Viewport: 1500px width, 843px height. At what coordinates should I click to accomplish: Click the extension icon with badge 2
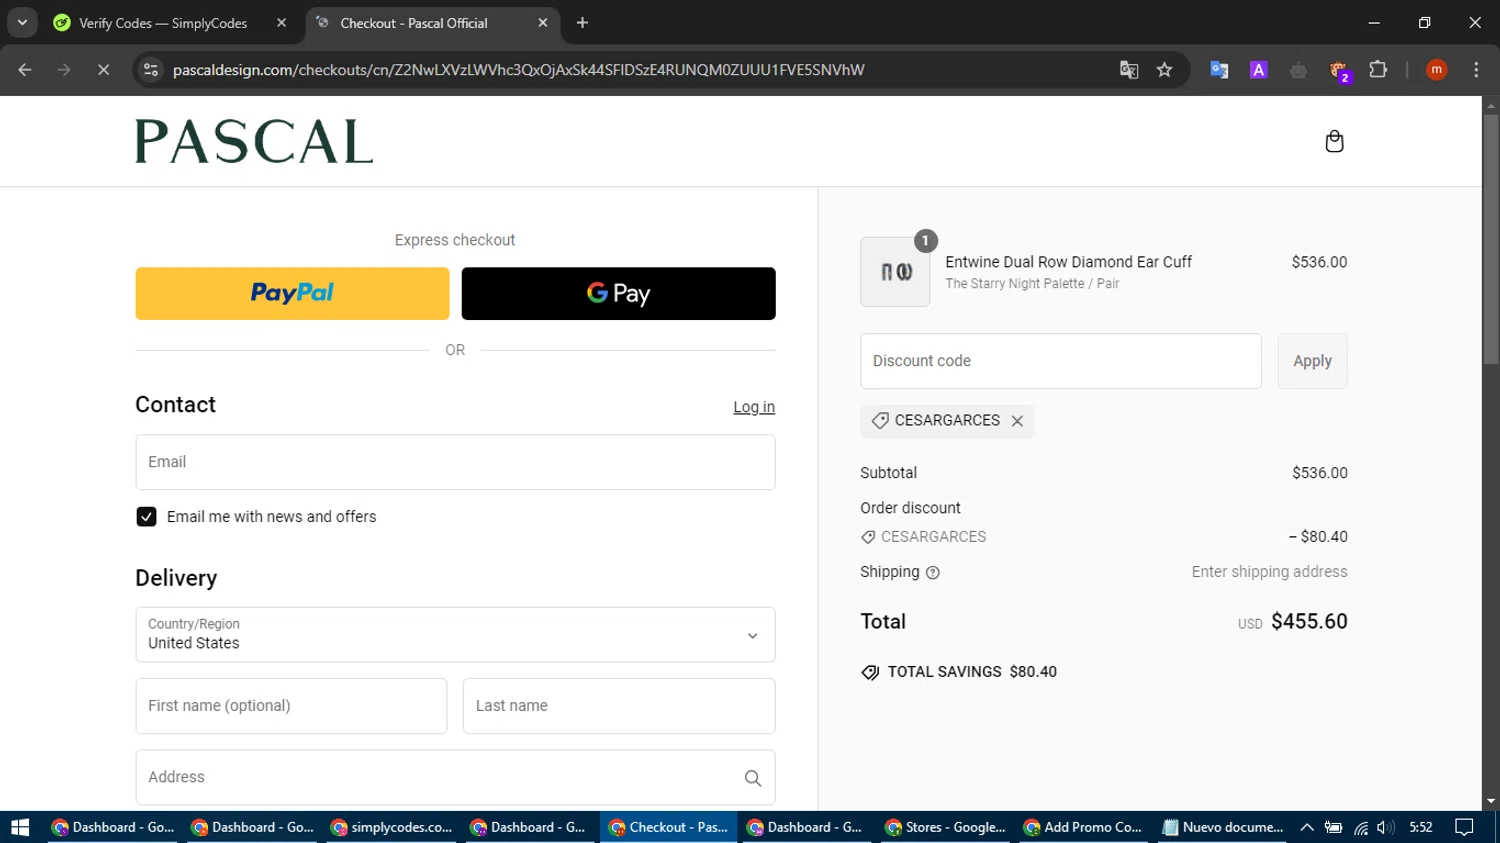pyautogui.click(x=1339, y=71)
